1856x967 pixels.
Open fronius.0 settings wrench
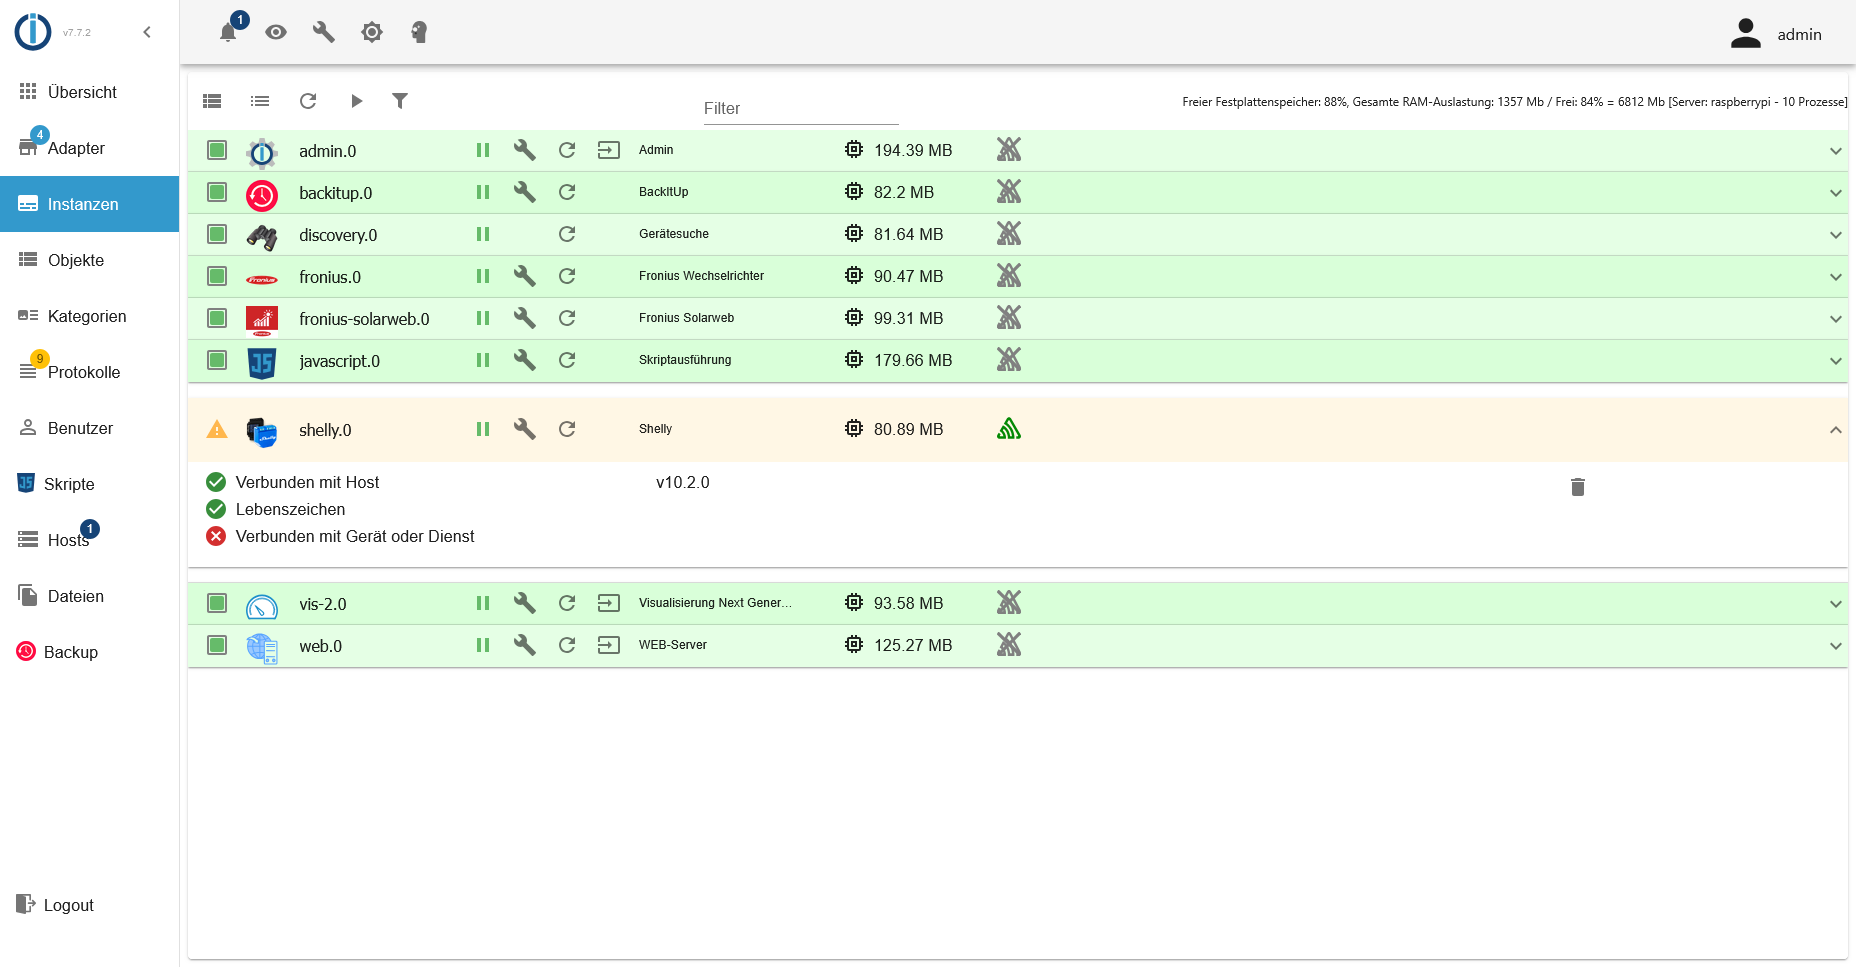pyautogui.click(x=525, y=276)
